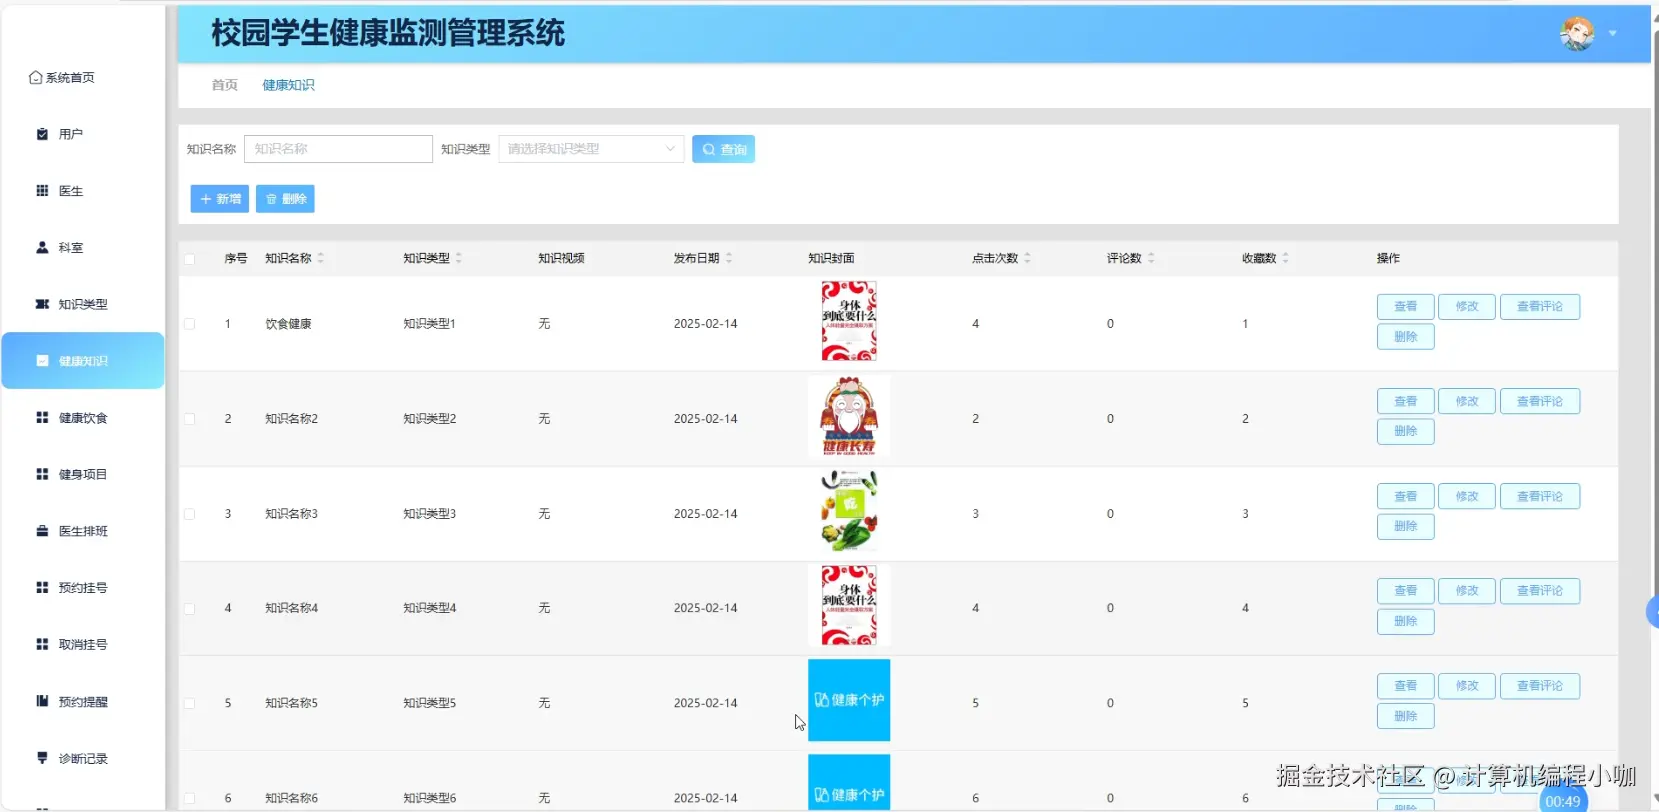Click the icon beside 诊断记录

pos(42,758)
